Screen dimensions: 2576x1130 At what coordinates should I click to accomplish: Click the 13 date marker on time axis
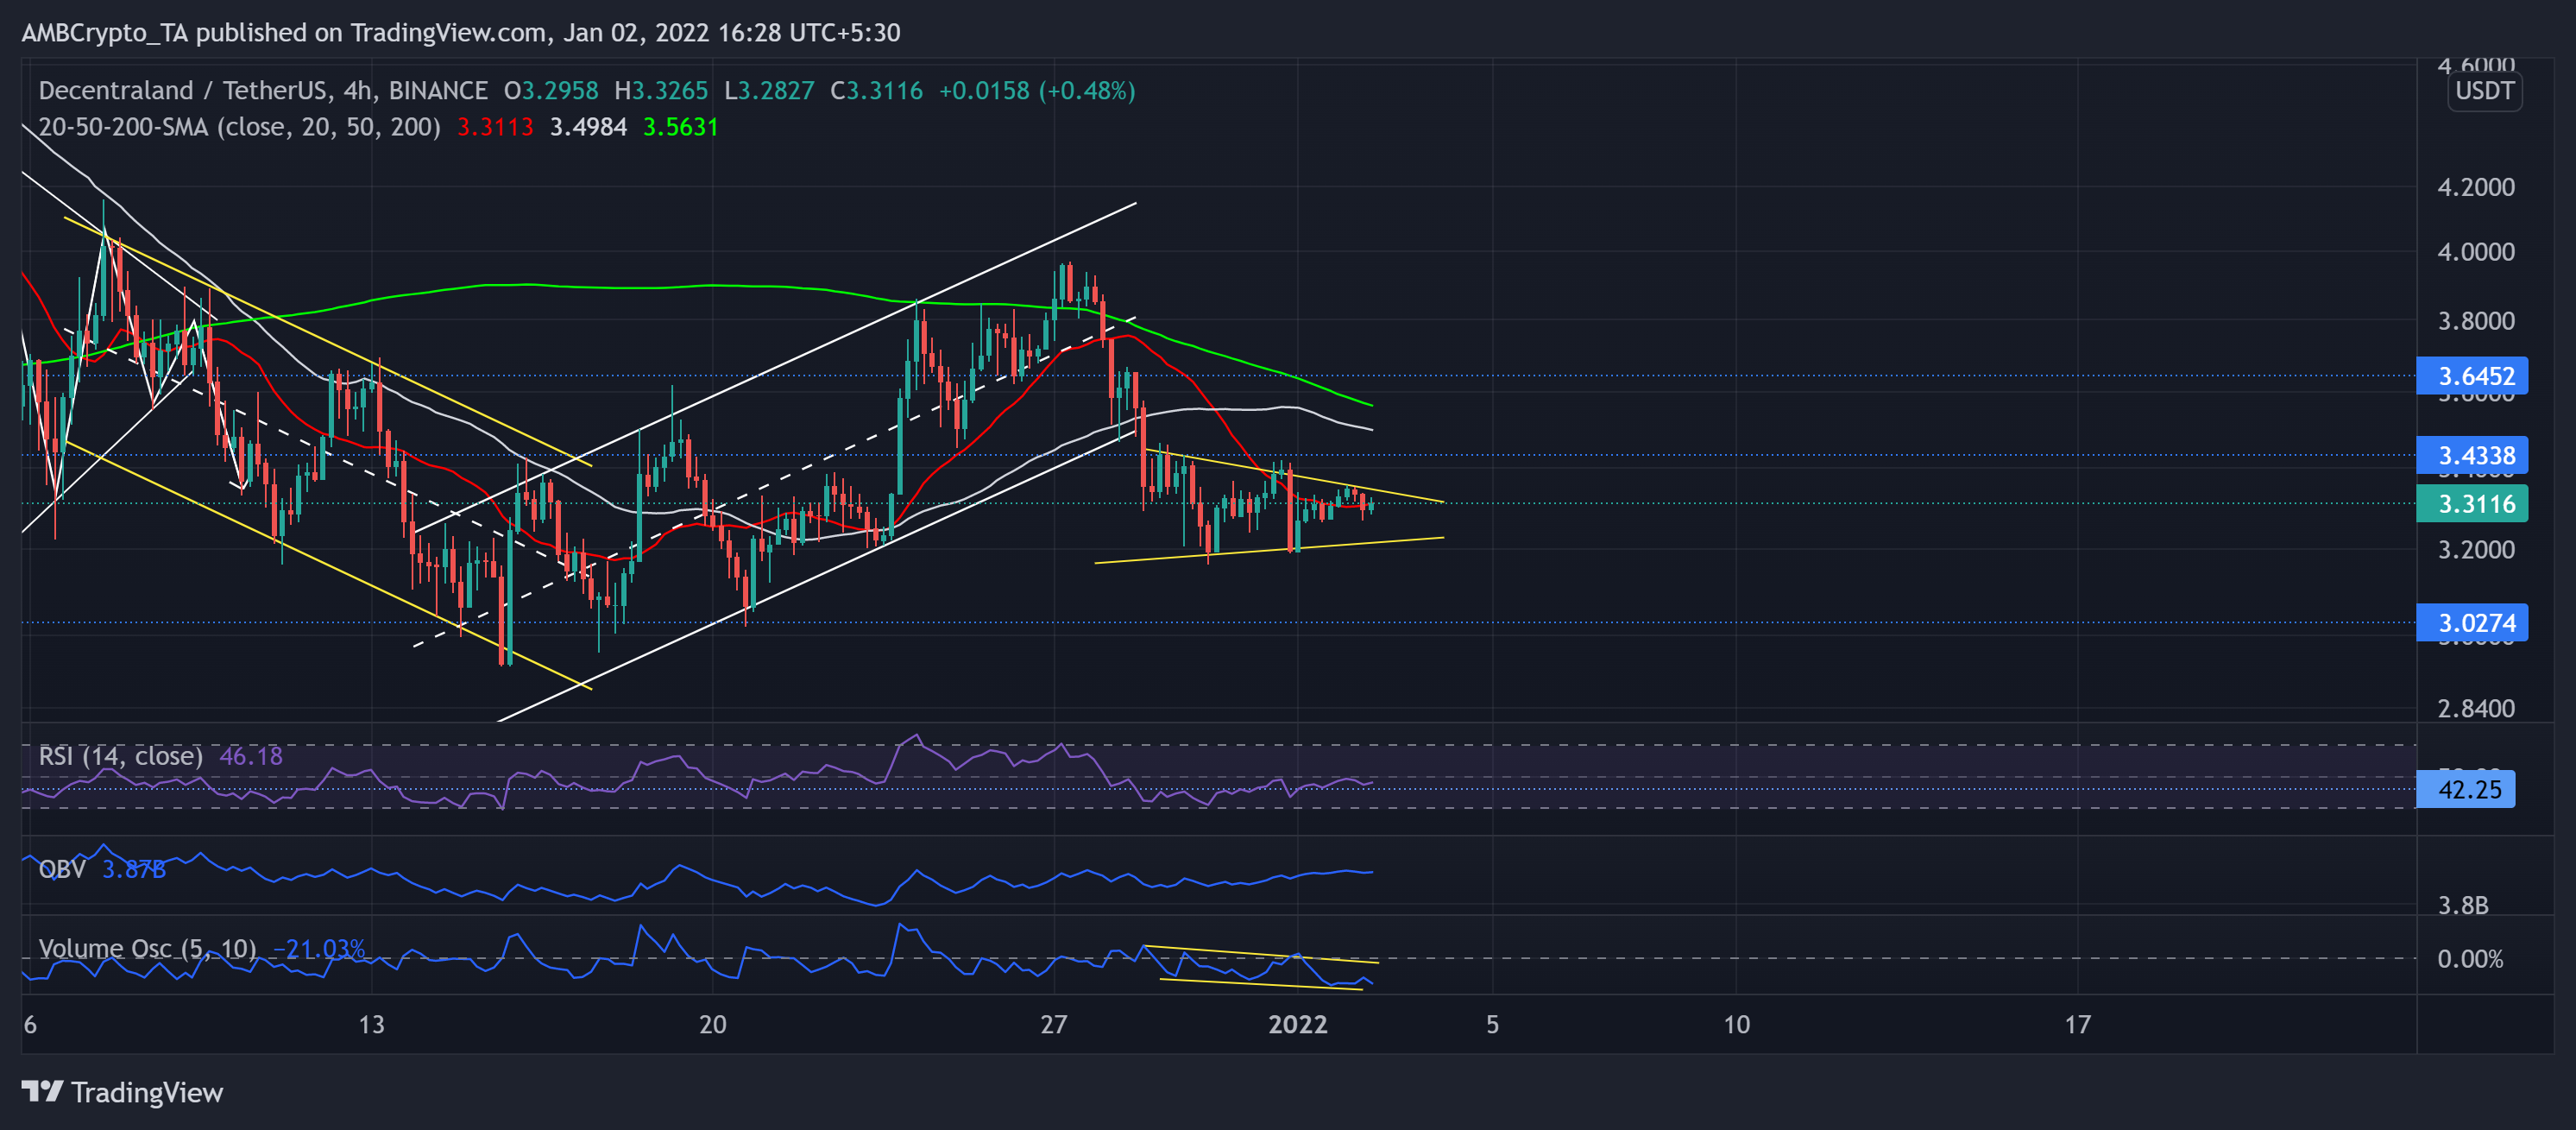click(371, 1024)
